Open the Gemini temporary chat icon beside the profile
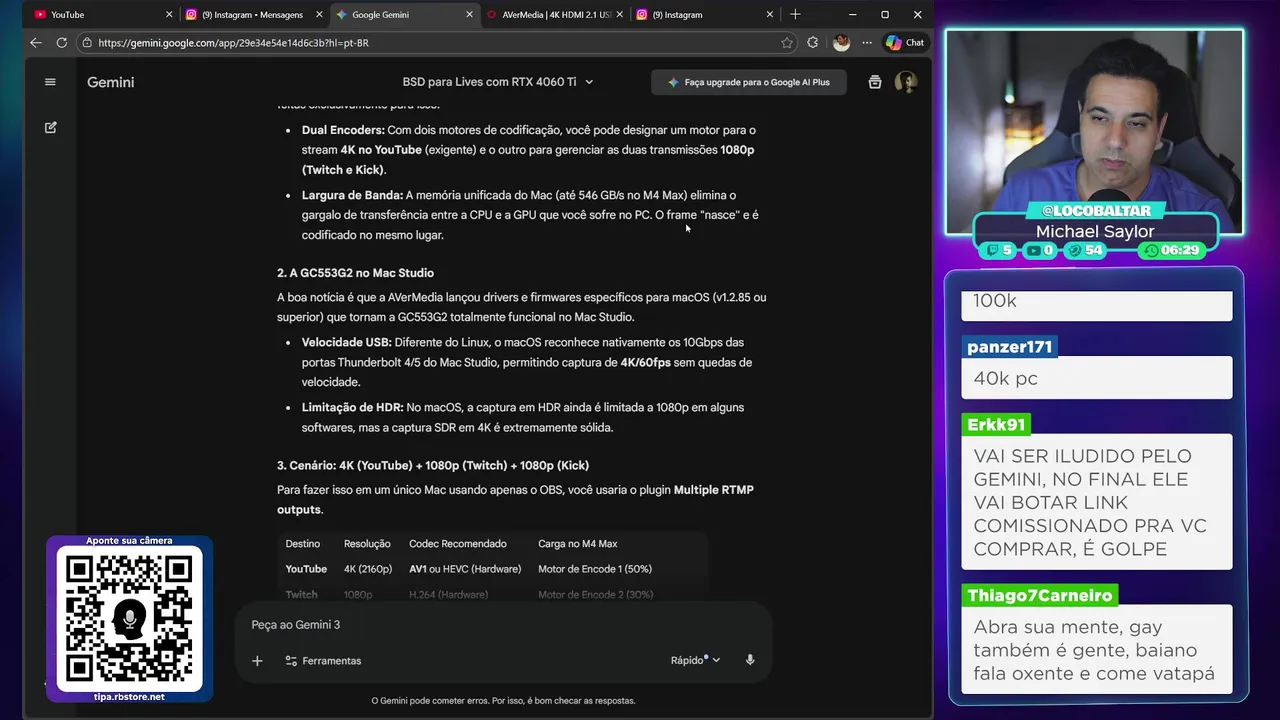This screenshot has height=720, width=1280. 875,82
